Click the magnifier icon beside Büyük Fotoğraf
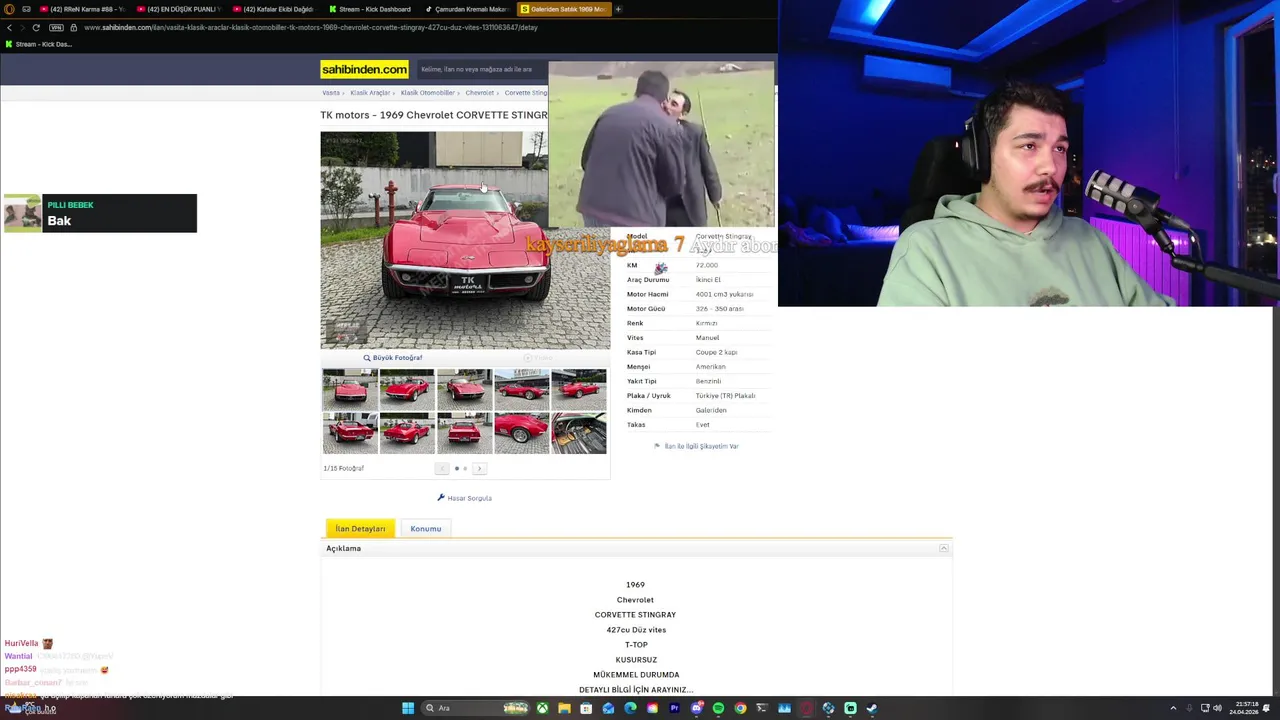The image size is (1280, 720). point(367,358)
